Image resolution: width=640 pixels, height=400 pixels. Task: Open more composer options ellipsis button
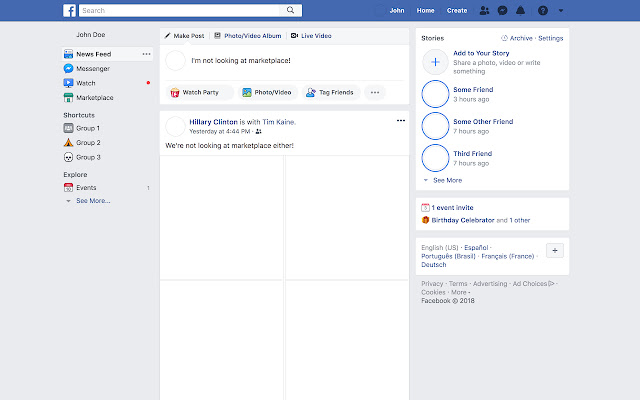point(375,92)
